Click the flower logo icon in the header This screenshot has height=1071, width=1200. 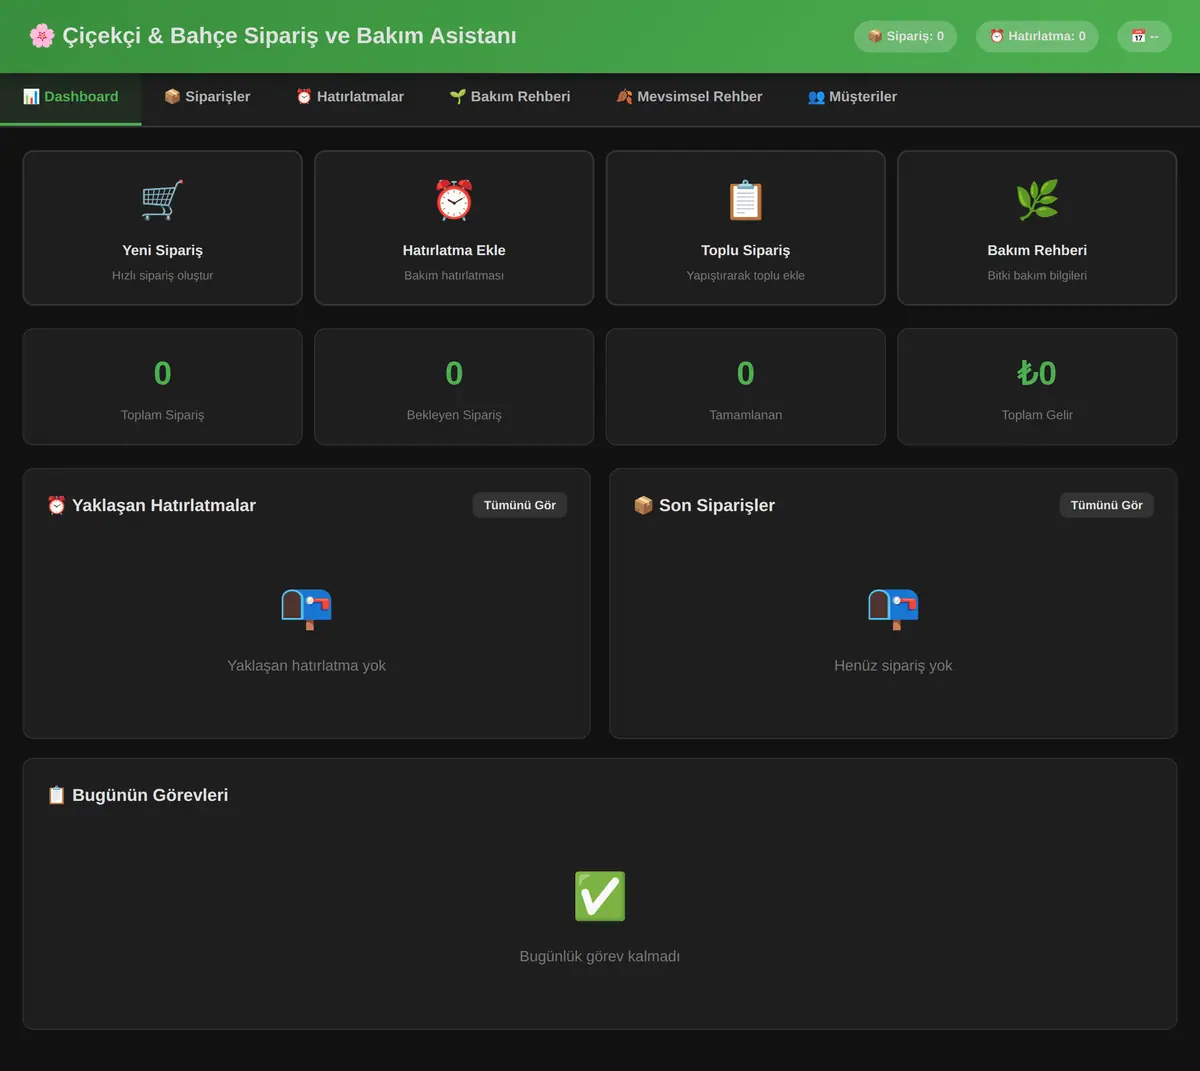42,36
